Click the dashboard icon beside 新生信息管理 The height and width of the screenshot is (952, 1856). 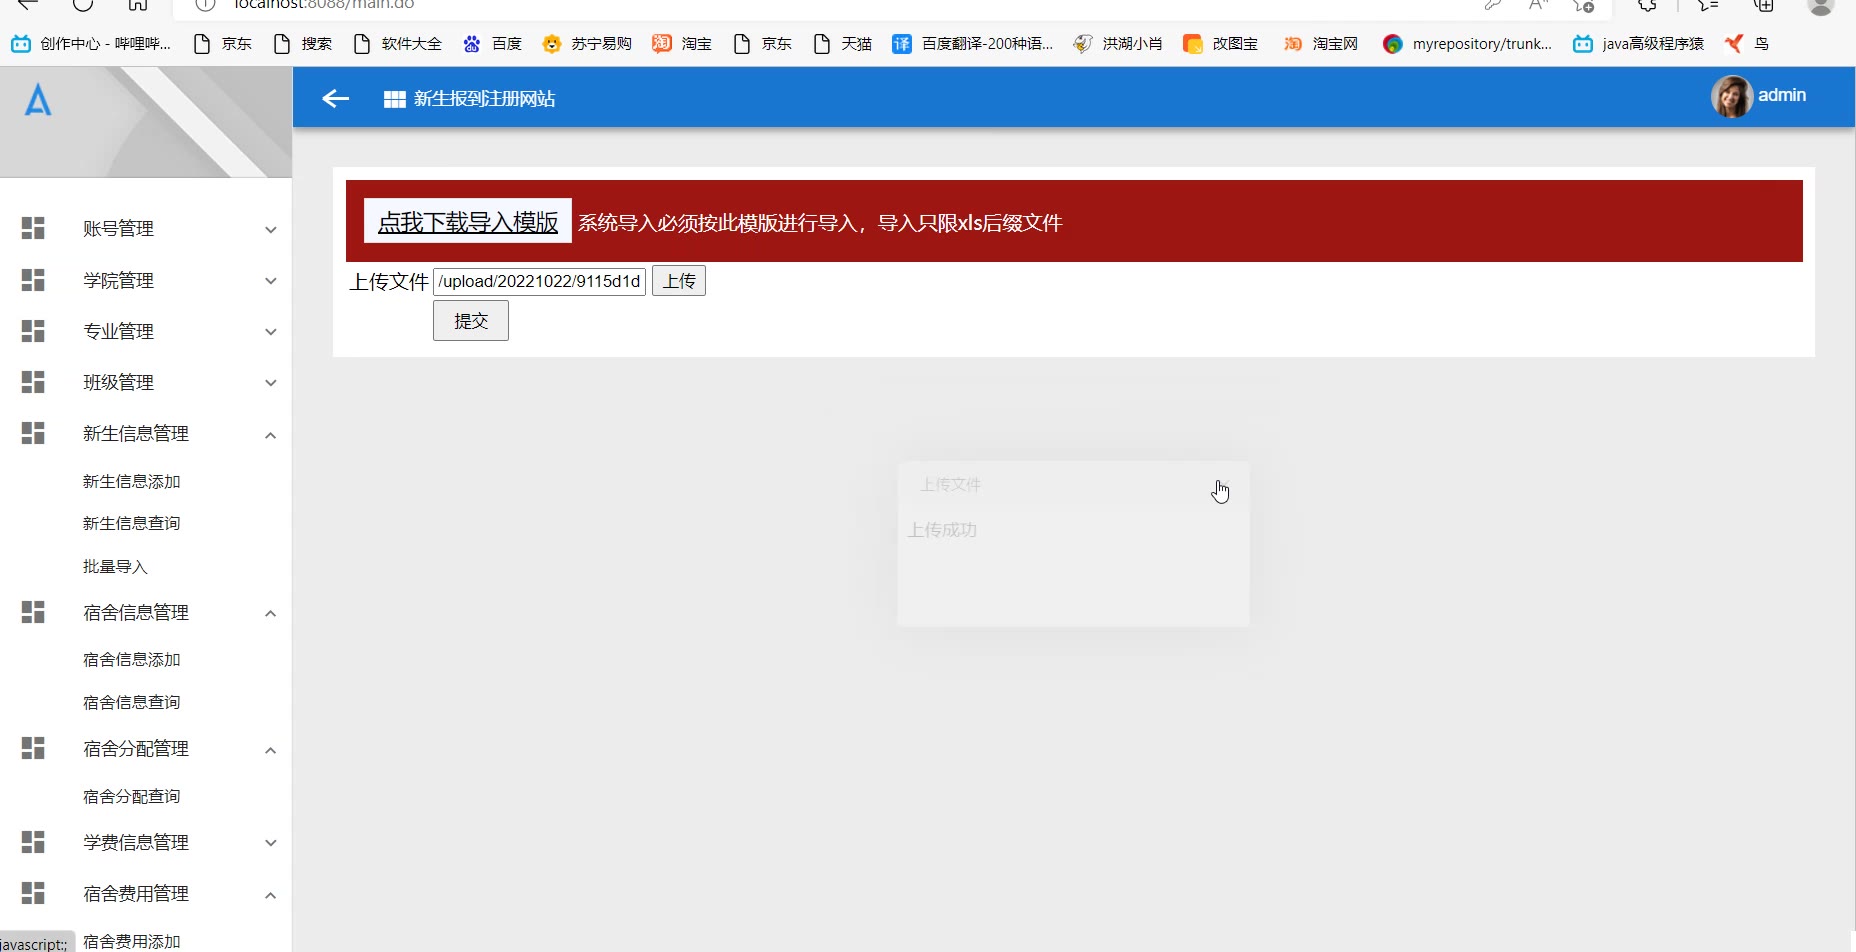tap(33, 433)
